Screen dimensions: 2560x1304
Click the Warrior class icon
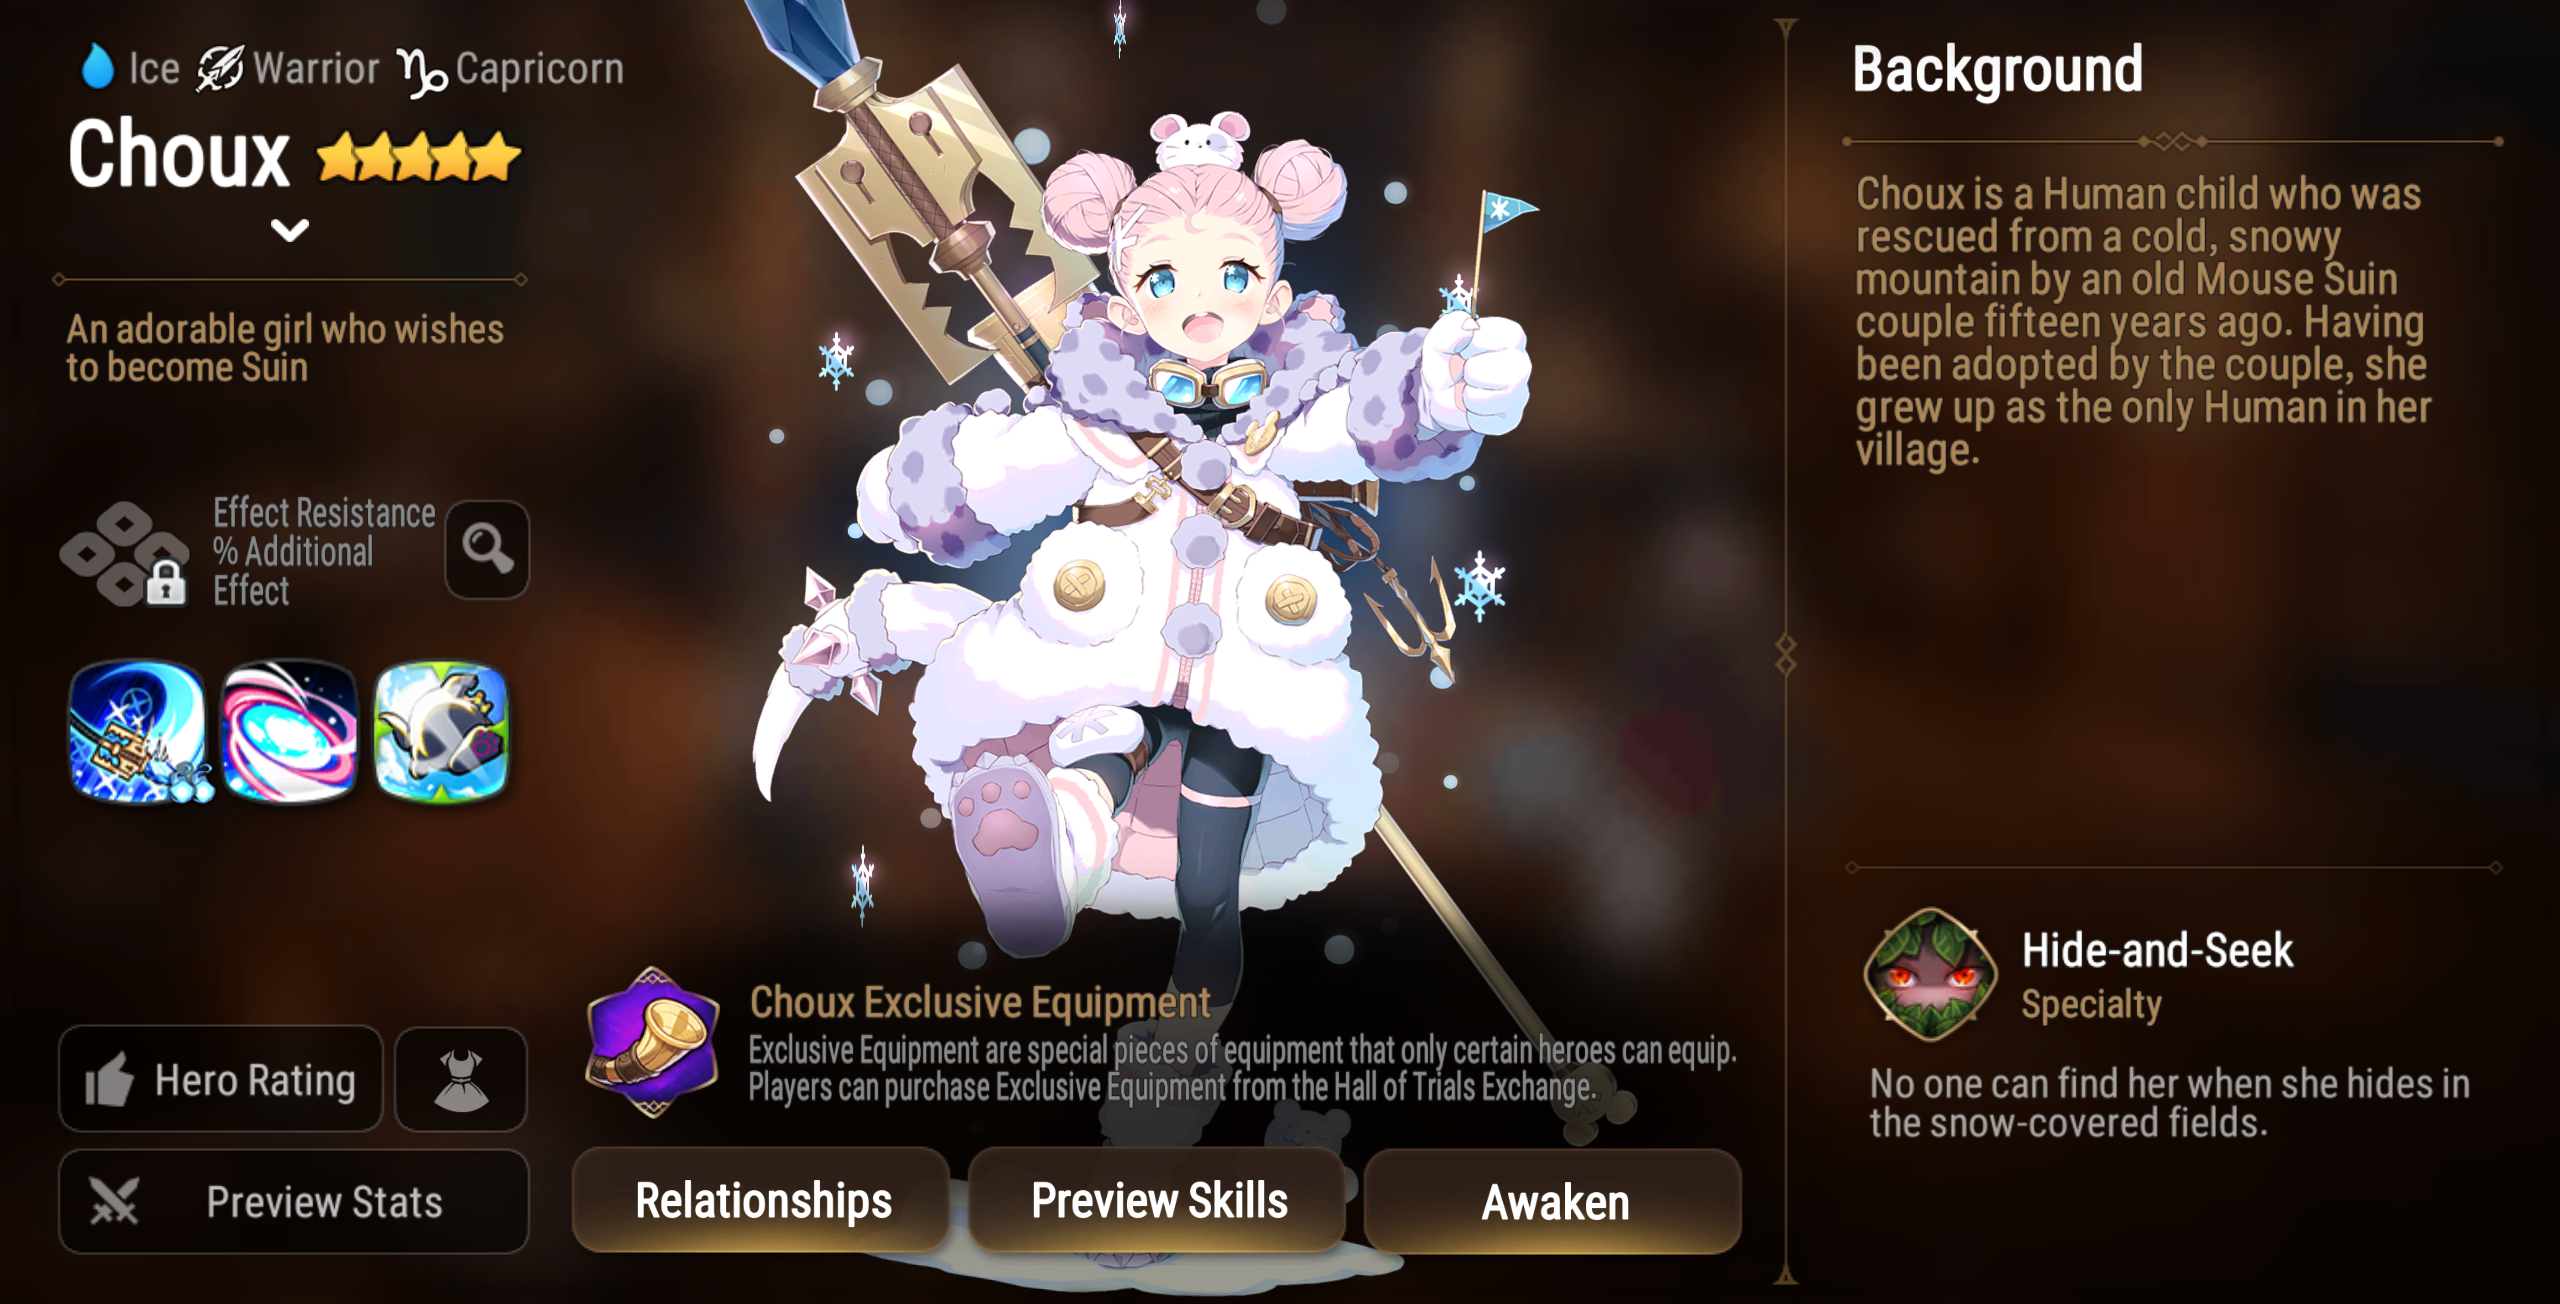coord(219,68)
